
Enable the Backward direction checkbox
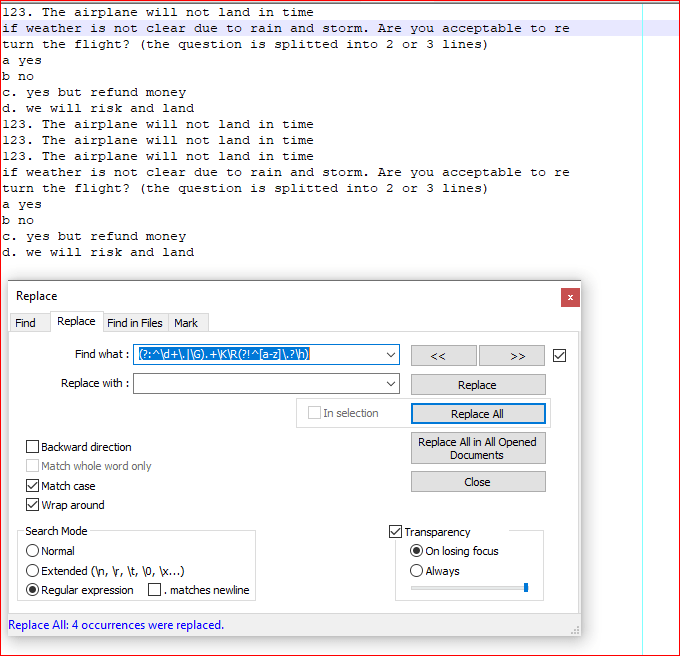pyautogui.click(x=33, y=447)
